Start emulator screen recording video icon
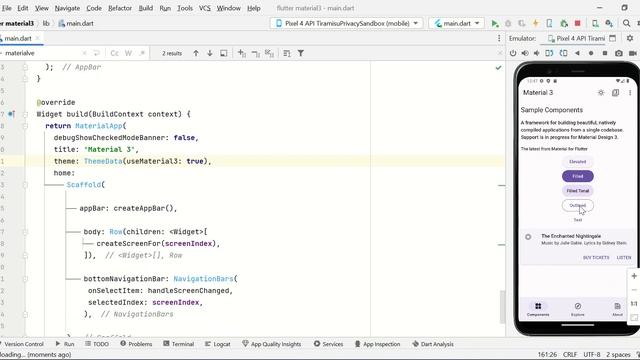Image resolution: width=640 pixels, height=360 pixels. point(633,53)
